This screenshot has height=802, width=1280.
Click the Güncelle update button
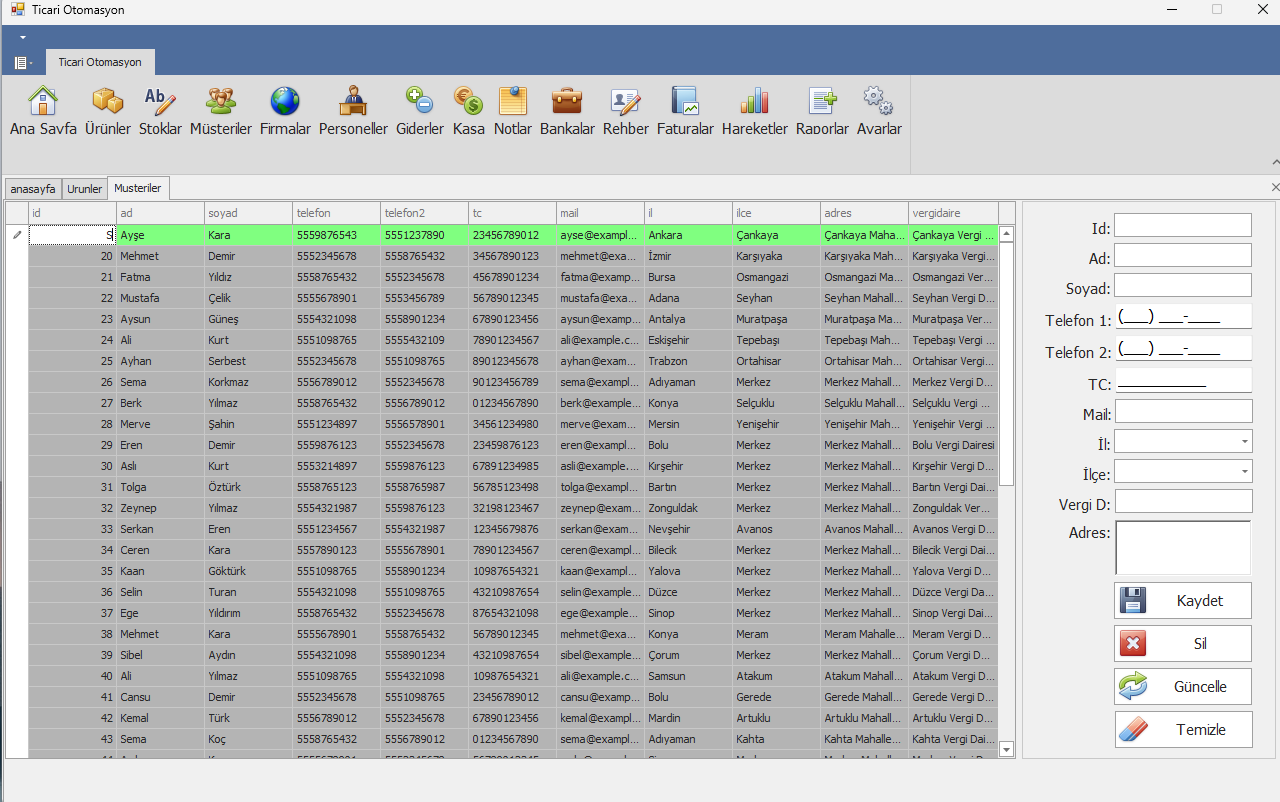point(1183,686)
